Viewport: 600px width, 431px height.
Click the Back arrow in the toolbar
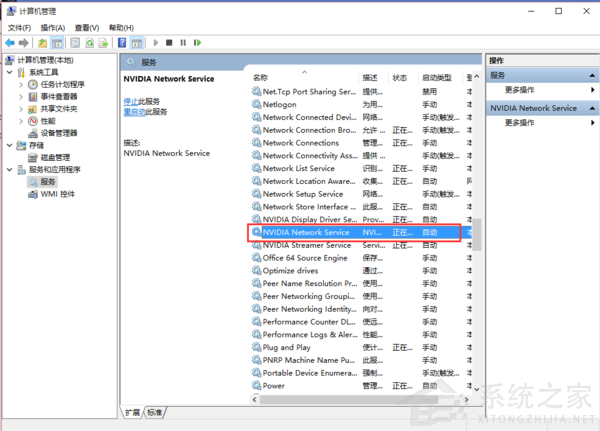click(x=10, y=43)
